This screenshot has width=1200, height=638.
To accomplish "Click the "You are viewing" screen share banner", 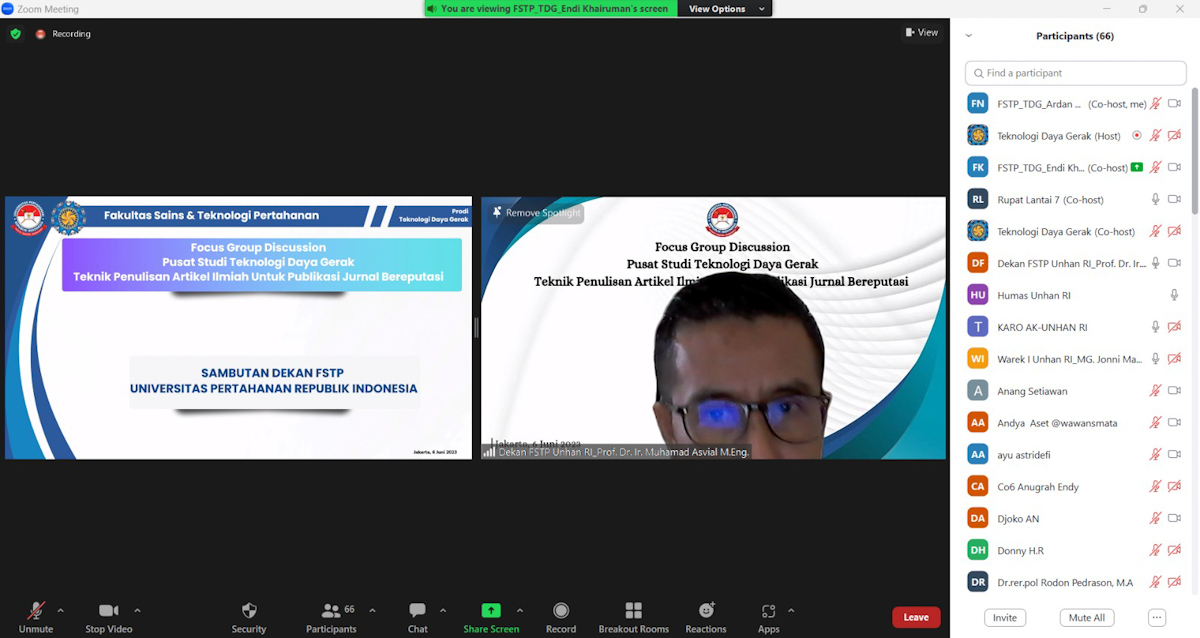I will [551, 9].
